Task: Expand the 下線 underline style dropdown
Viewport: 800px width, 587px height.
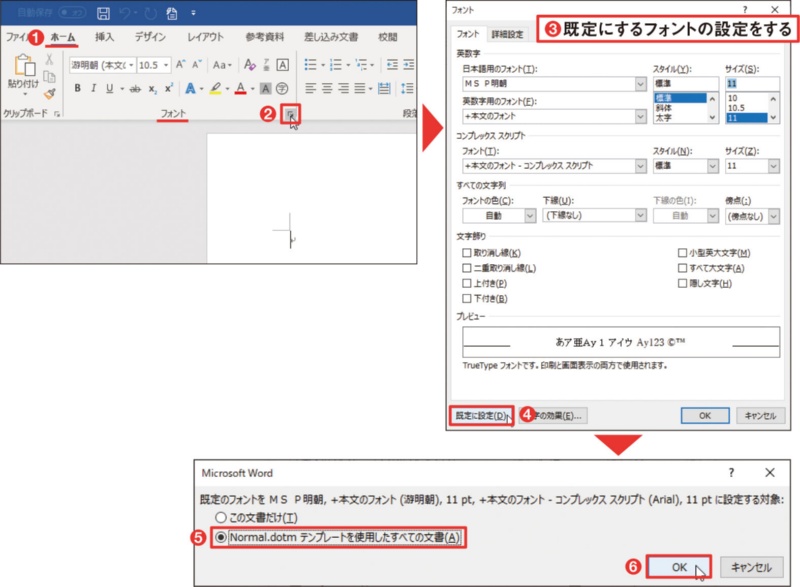Action: point(637,215)
